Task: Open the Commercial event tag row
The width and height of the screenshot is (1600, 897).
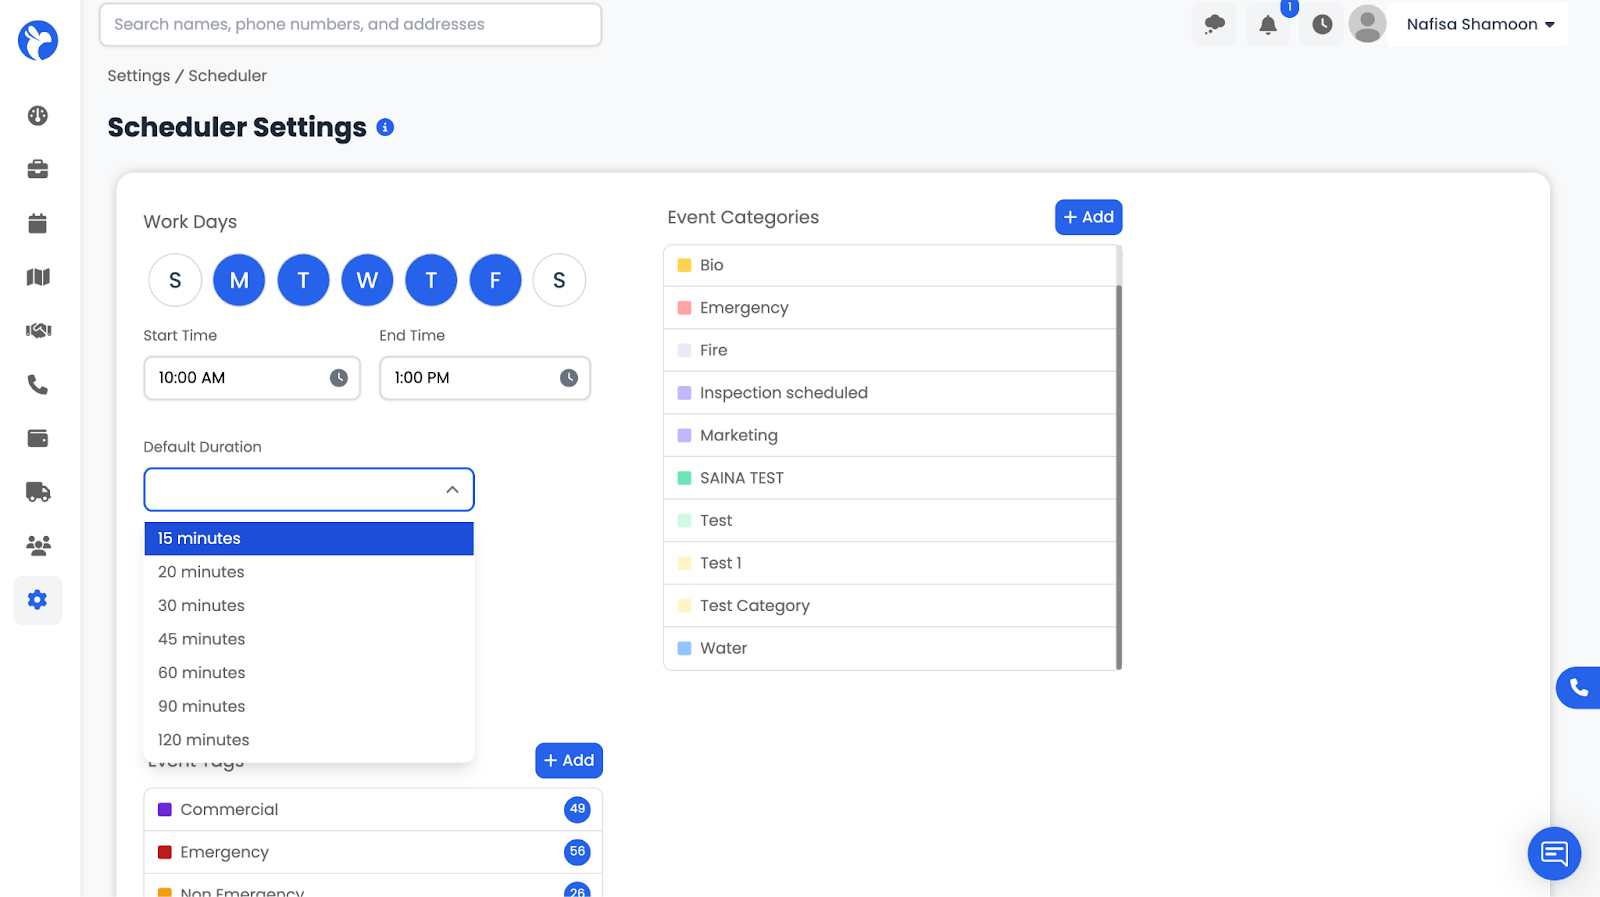Action: [373, 810]
